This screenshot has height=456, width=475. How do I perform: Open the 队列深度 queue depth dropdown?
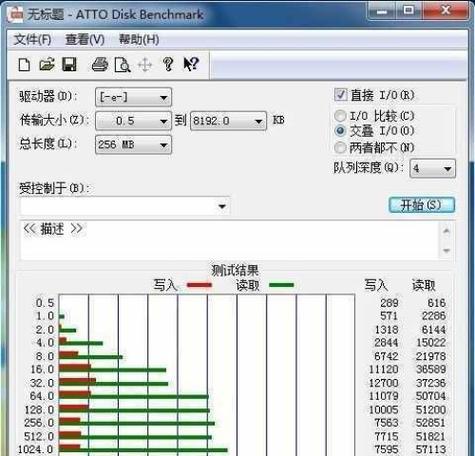(432, 168)
